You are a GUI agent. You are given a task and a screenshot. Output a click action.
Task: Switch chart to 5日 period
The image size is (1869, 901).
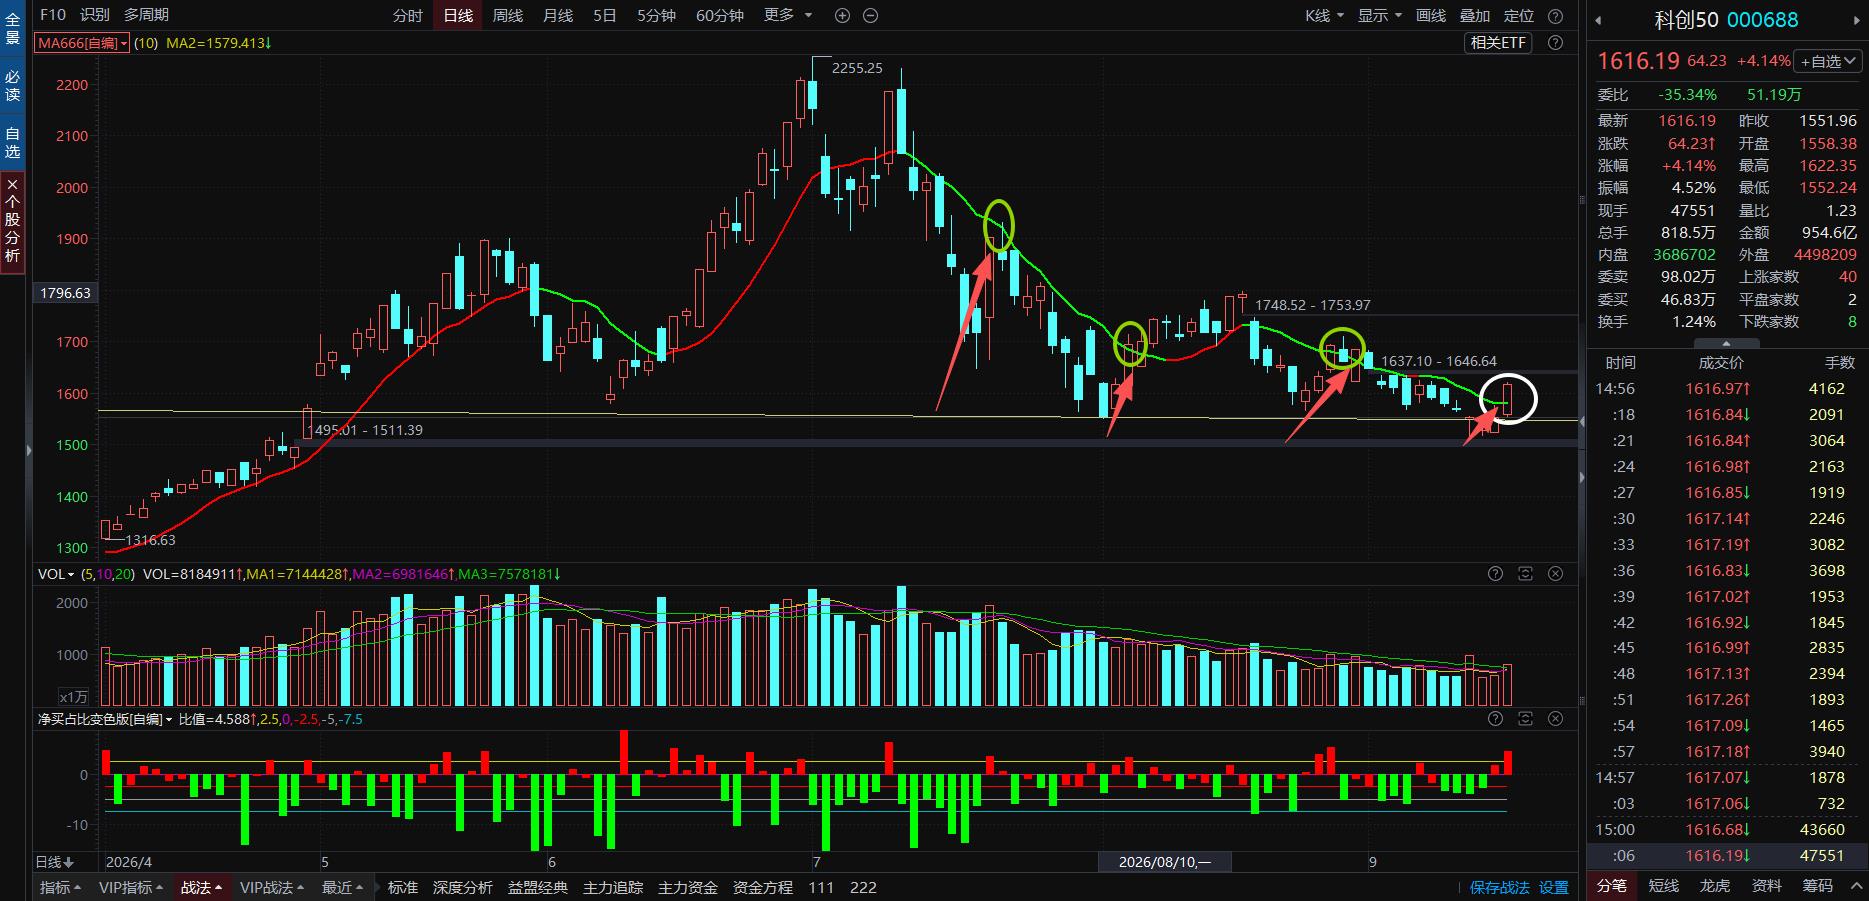[605, 16]
